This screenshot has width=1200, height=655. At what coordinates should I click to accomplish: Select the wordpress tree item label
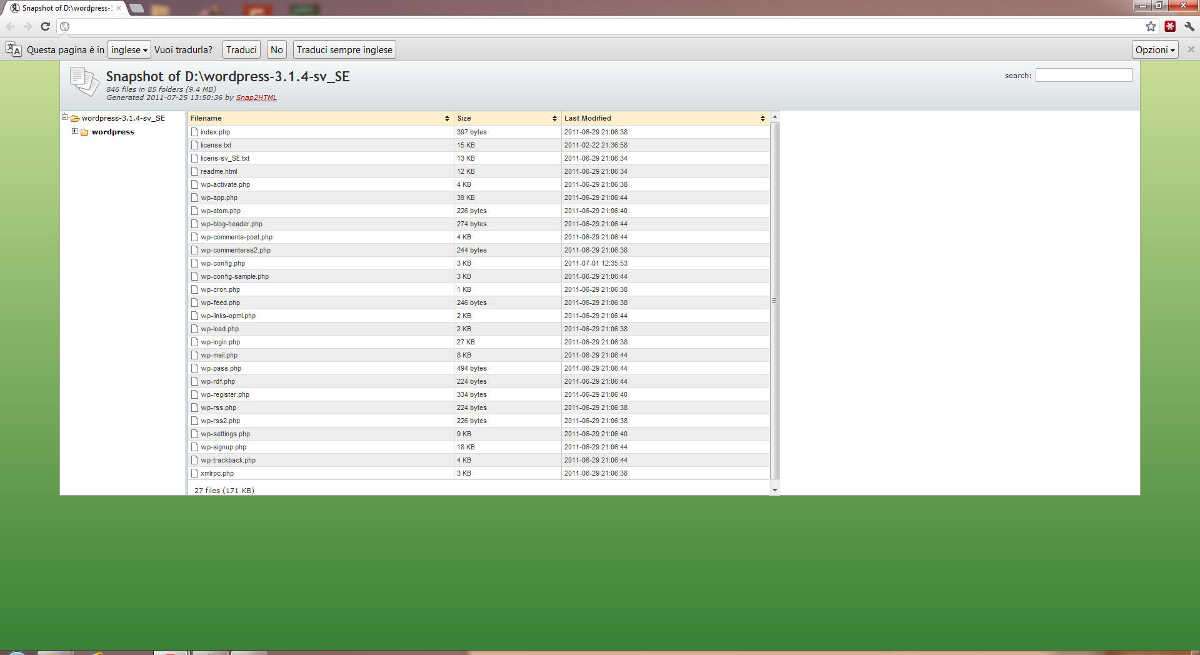tap(113, 132)
